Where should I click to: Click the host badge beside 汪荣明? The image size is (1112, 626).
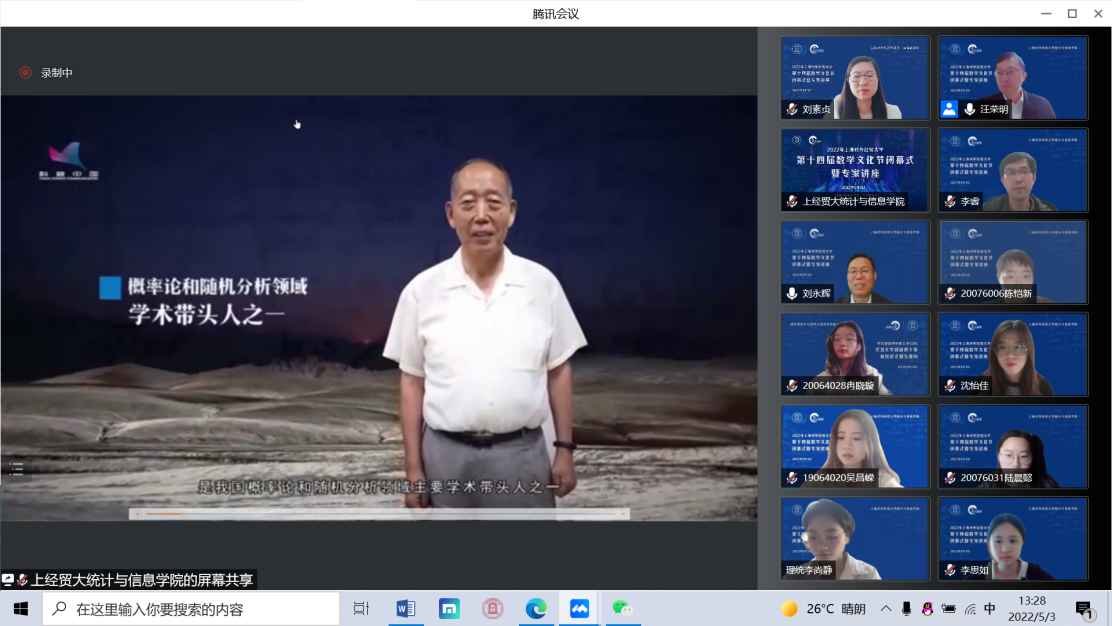point(949,109)
